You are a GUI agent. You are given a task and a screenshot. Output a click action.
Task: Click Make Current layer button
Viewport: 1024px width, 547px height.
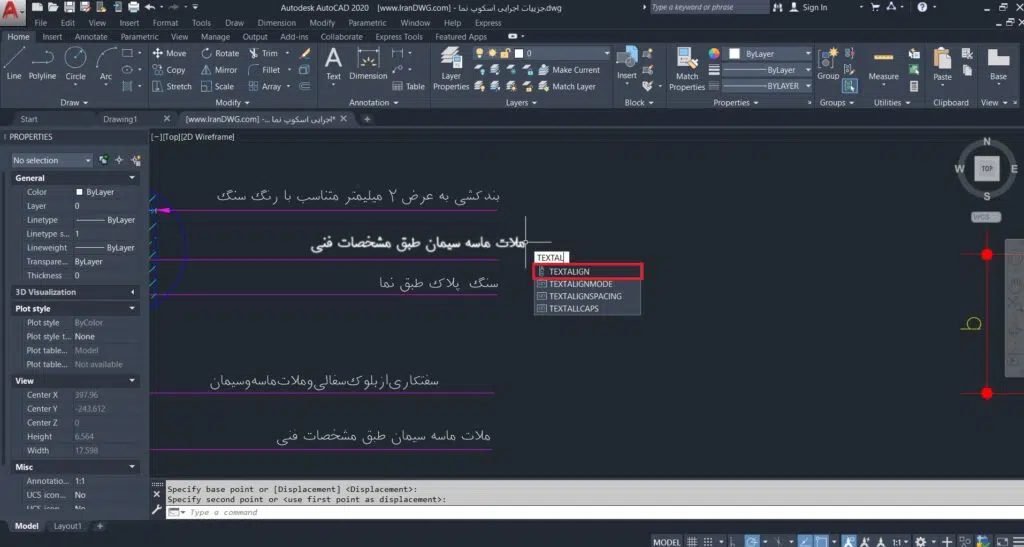point(569,70)
